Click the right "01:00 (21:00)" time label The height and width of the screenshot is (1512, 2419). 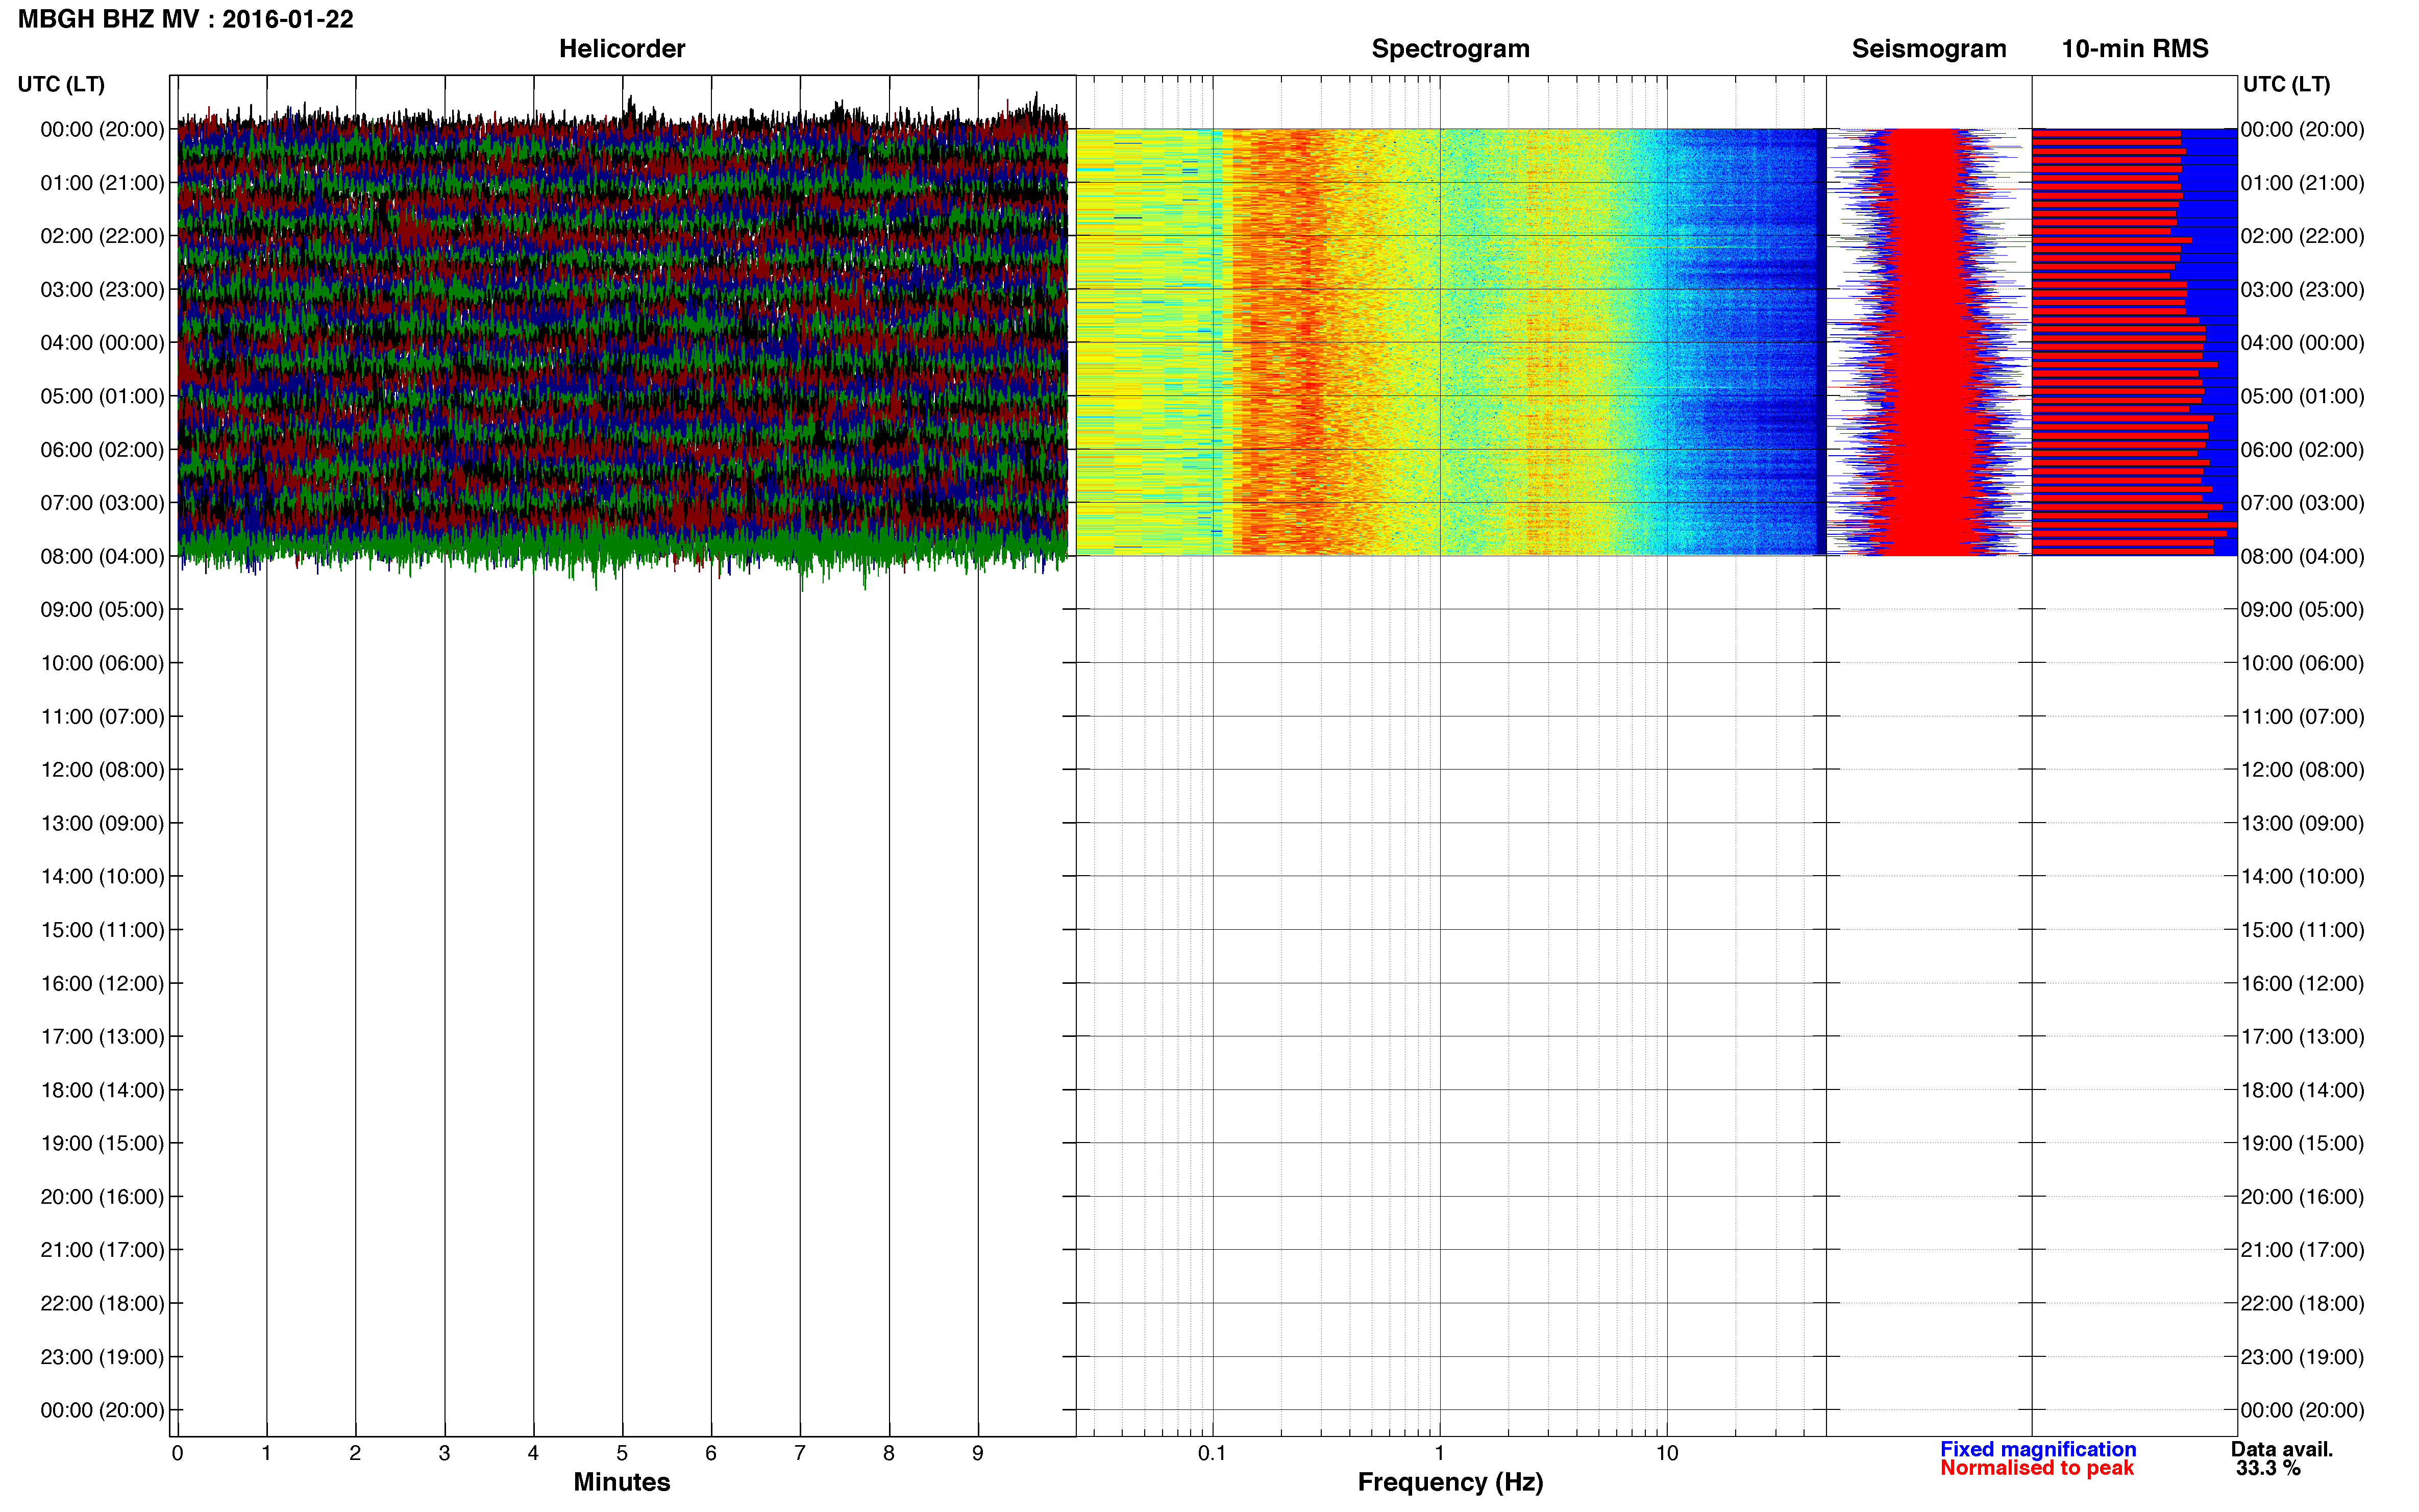[2302, 183]
